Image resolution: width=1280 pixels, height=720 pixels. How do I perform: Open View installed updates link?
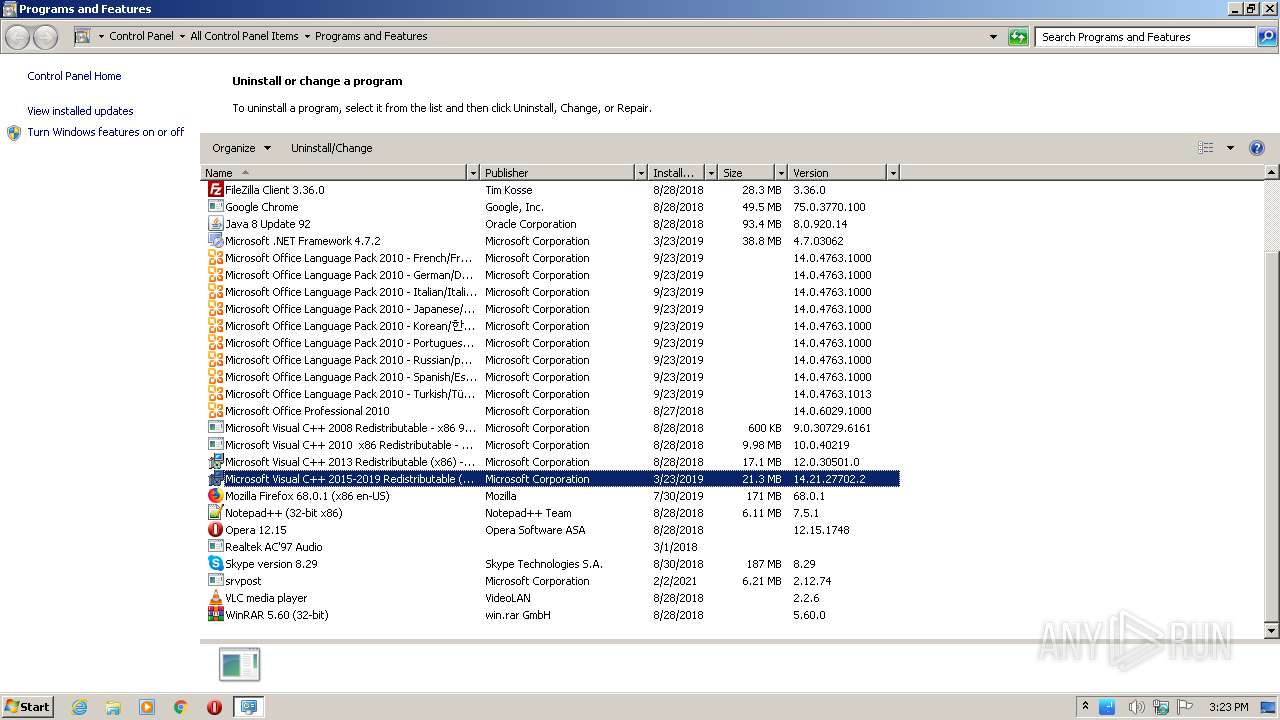(x=80, y=111)
